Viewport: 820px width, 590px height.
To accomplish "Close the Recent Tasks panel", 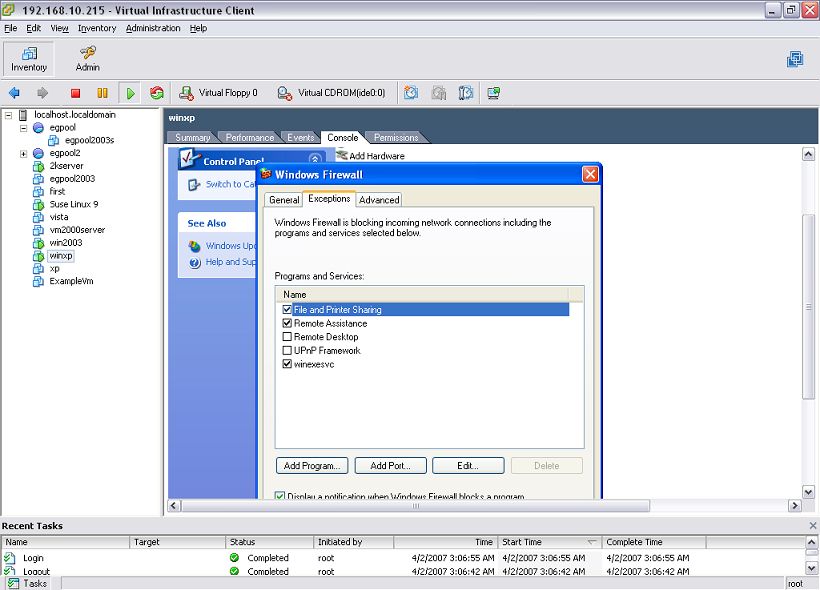I will pos(813,526).
